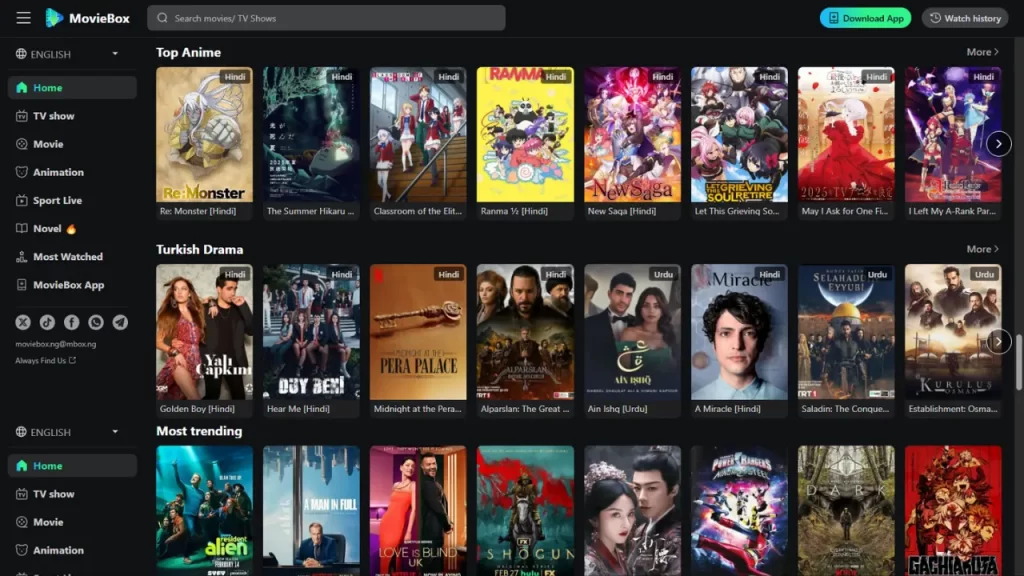Advance the Turkish Drama carousel arrow
The image size is (1024, 576).
coord(999,342)
